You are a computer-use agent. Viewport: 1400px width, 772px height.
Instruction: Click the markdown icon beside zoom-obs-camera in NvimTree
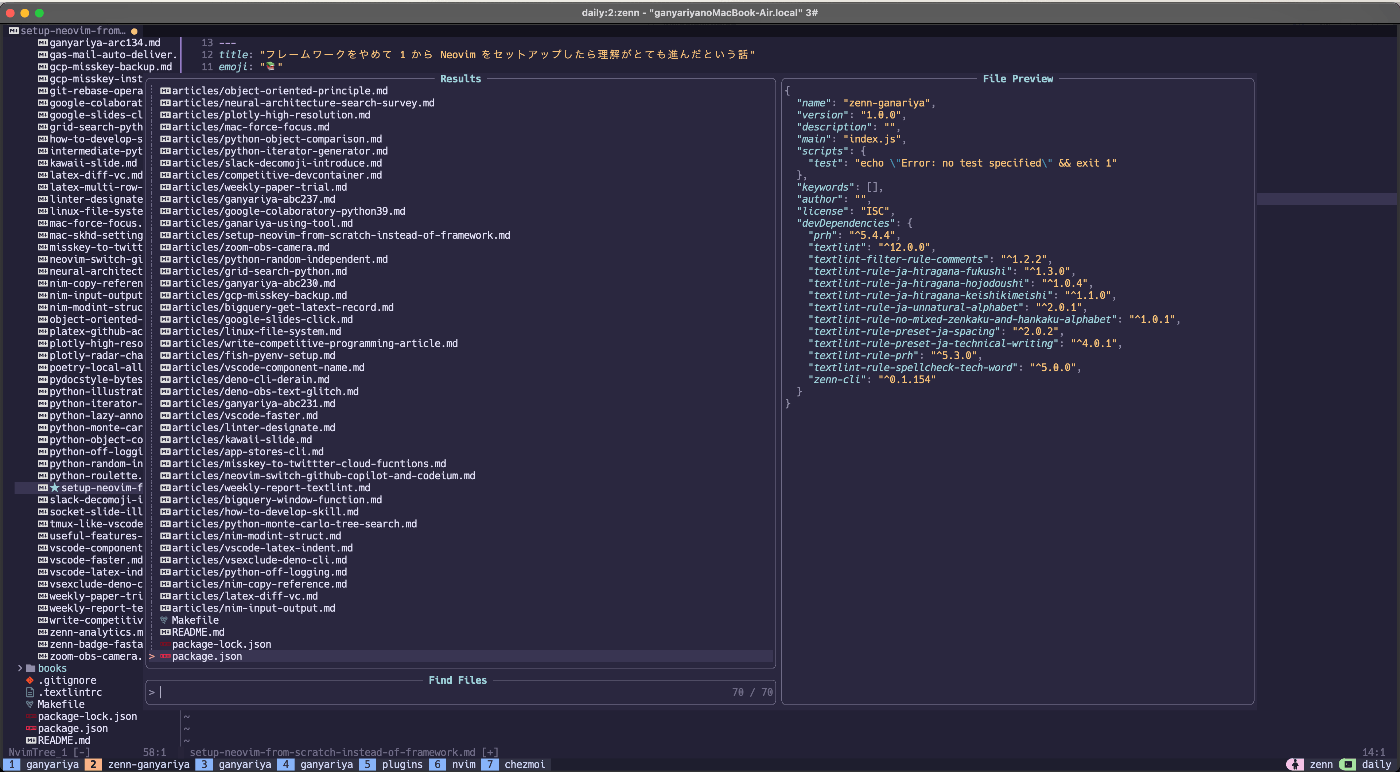43,656
